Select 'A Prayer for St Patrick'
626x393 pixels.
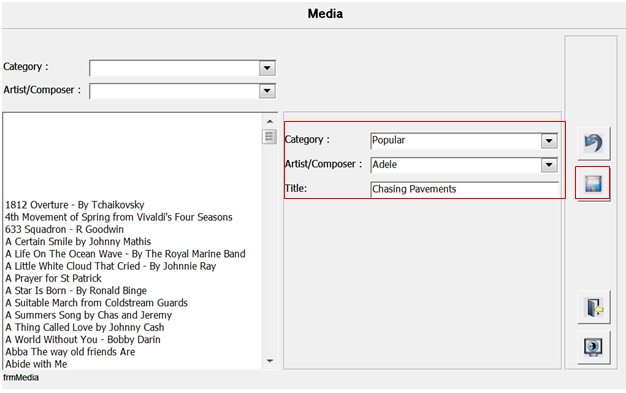53,278
